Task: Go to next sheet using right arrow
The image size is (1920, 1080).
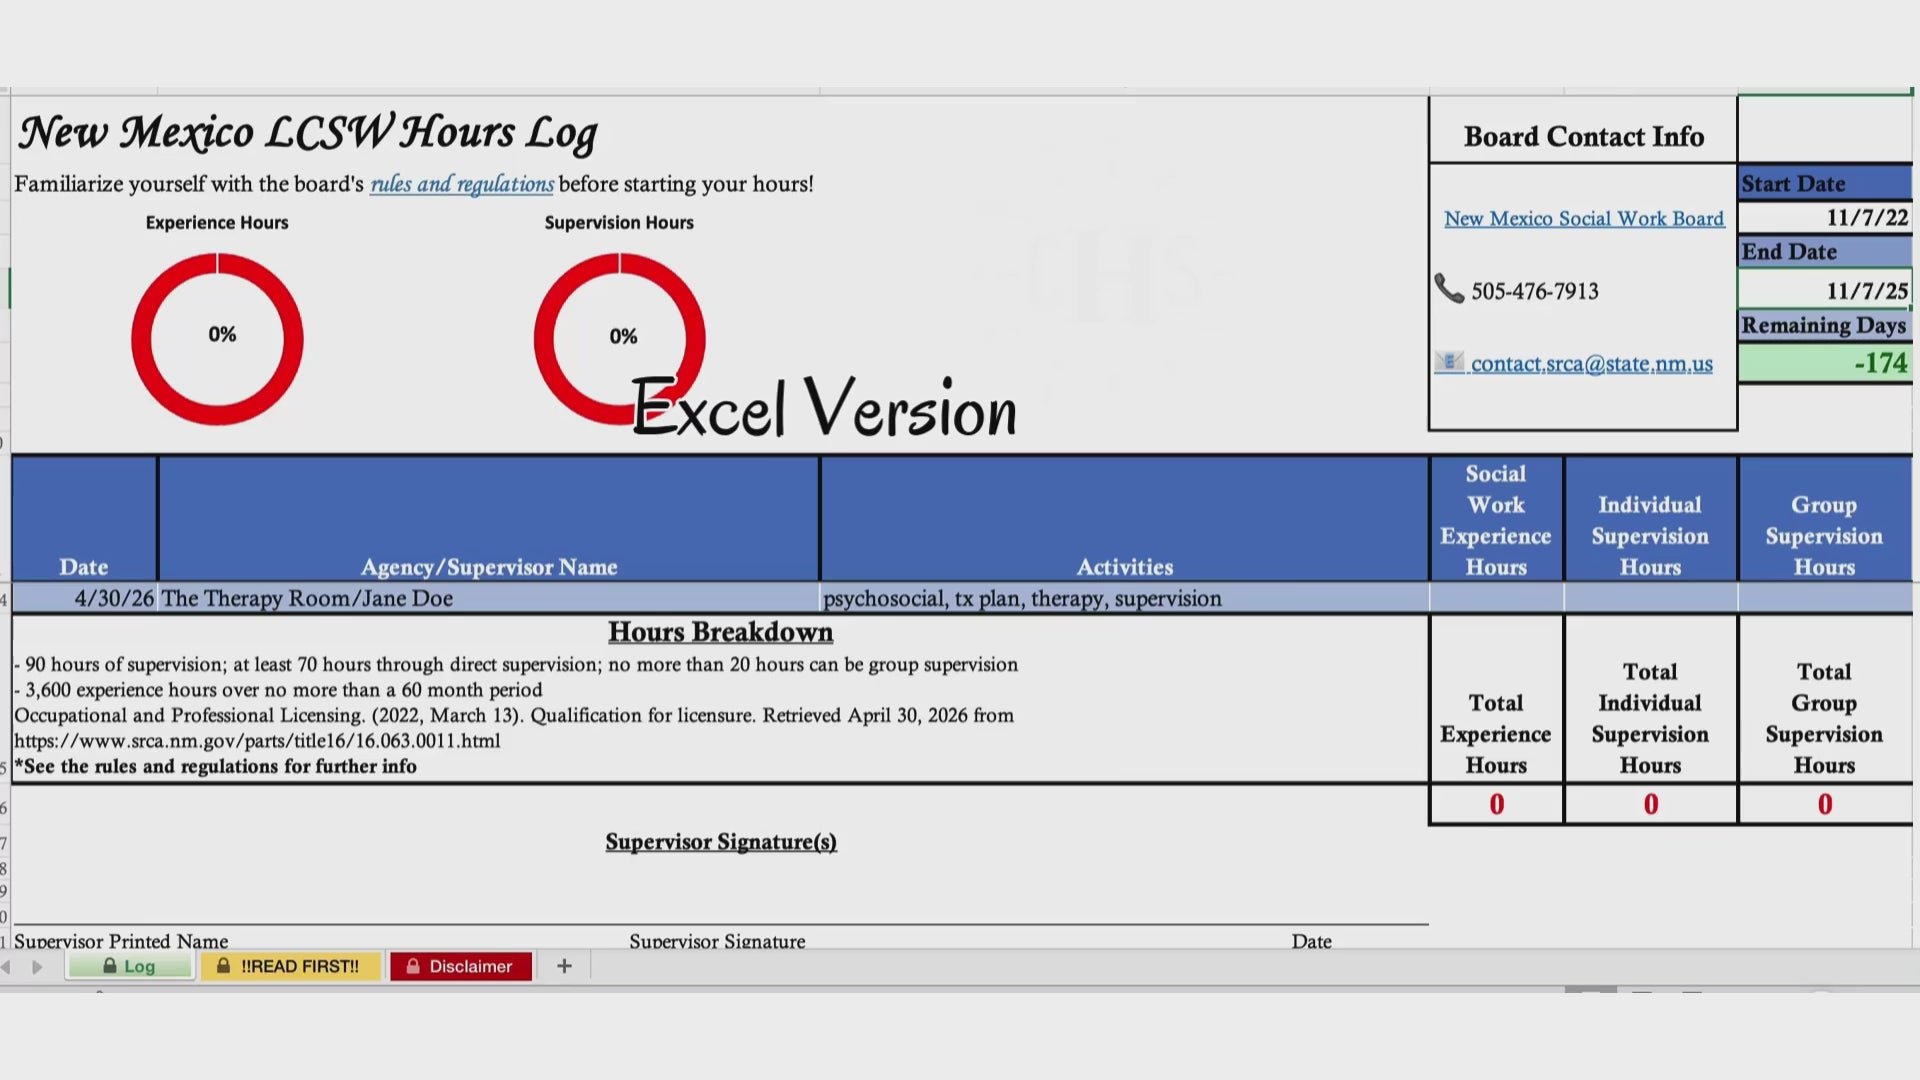Action: point(37,967)
